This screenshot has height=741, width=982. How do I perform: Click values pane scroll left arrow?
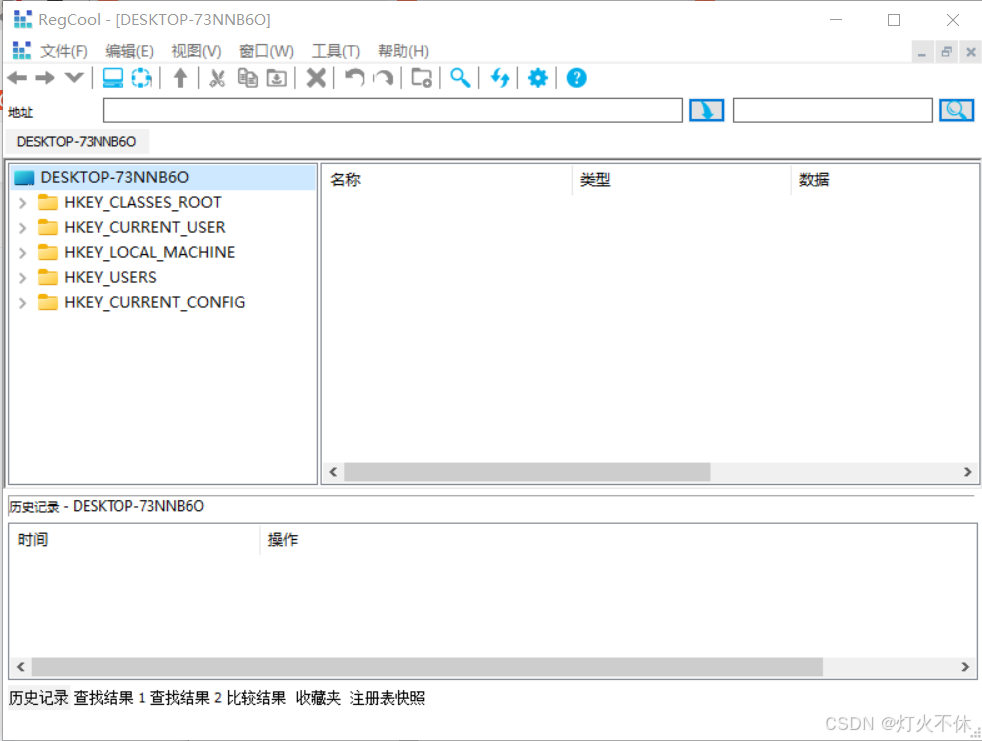click(x=333, y=472)
